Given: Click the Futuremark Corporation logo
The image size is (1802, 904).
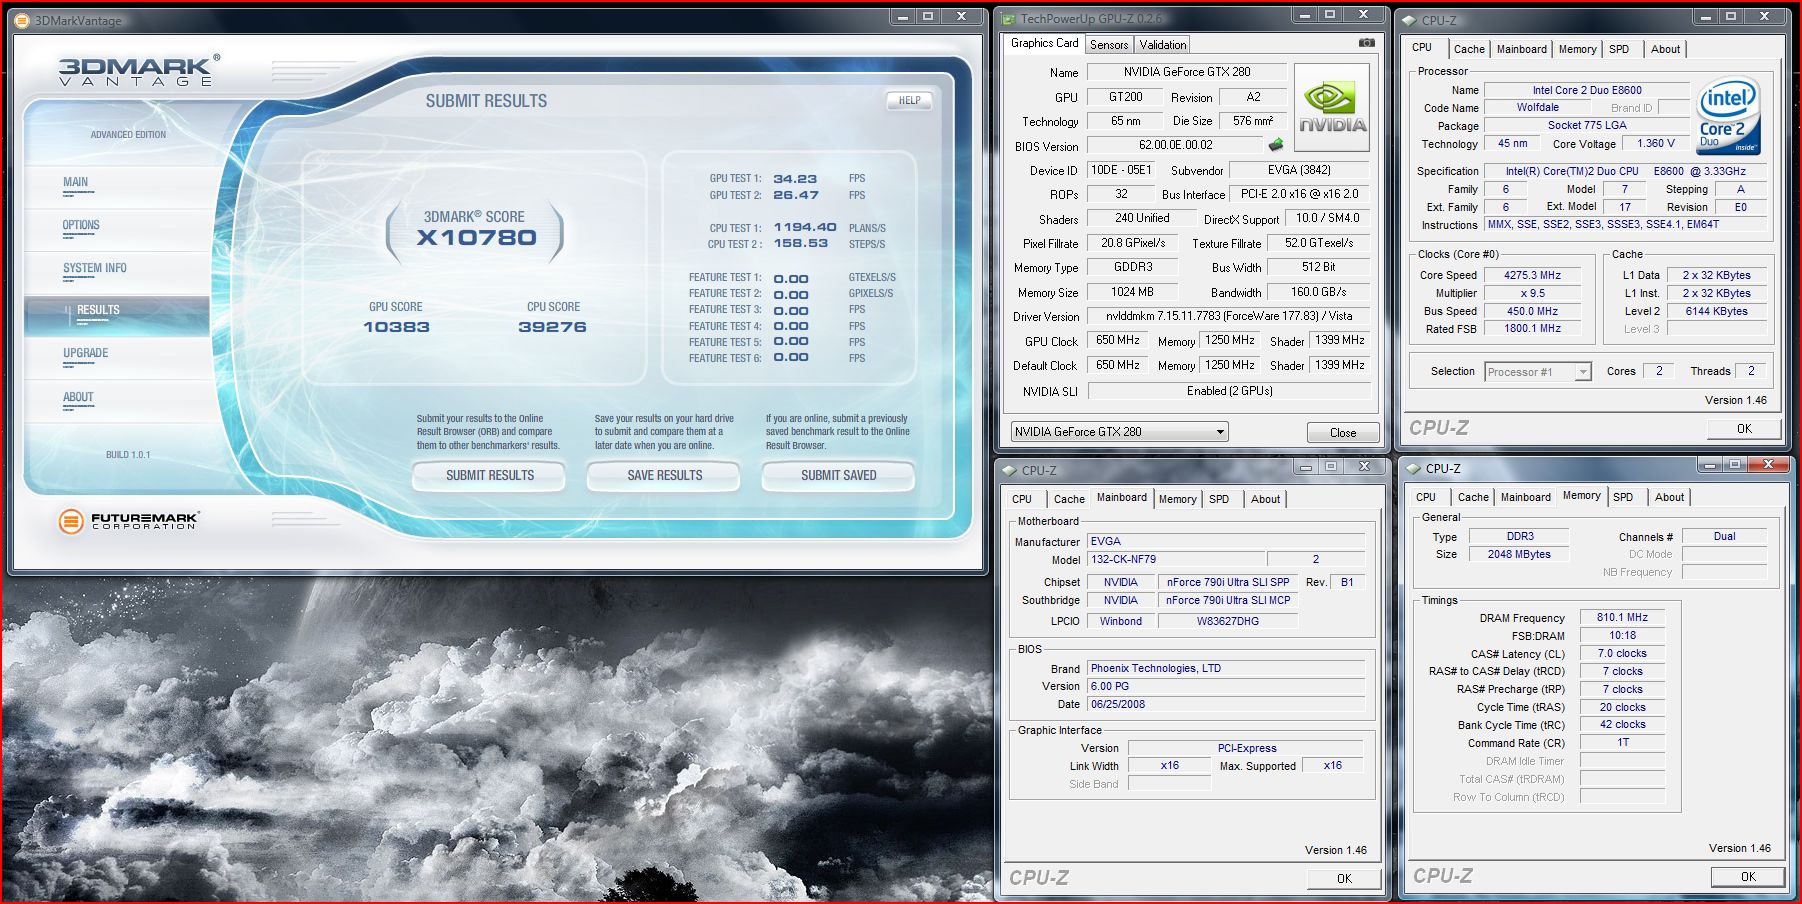Looking at the screenshot, I should [x=128, y=520].
